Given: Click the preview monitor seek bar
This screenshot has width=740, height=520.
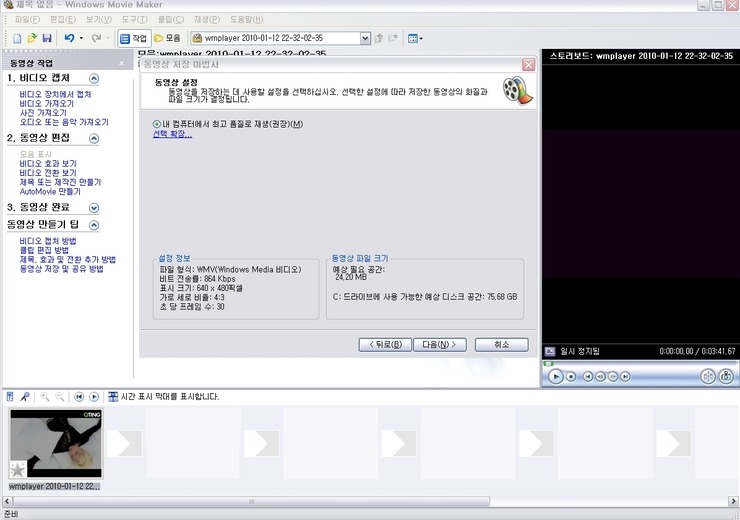Looking at the screenshot, I should point(638,363).
